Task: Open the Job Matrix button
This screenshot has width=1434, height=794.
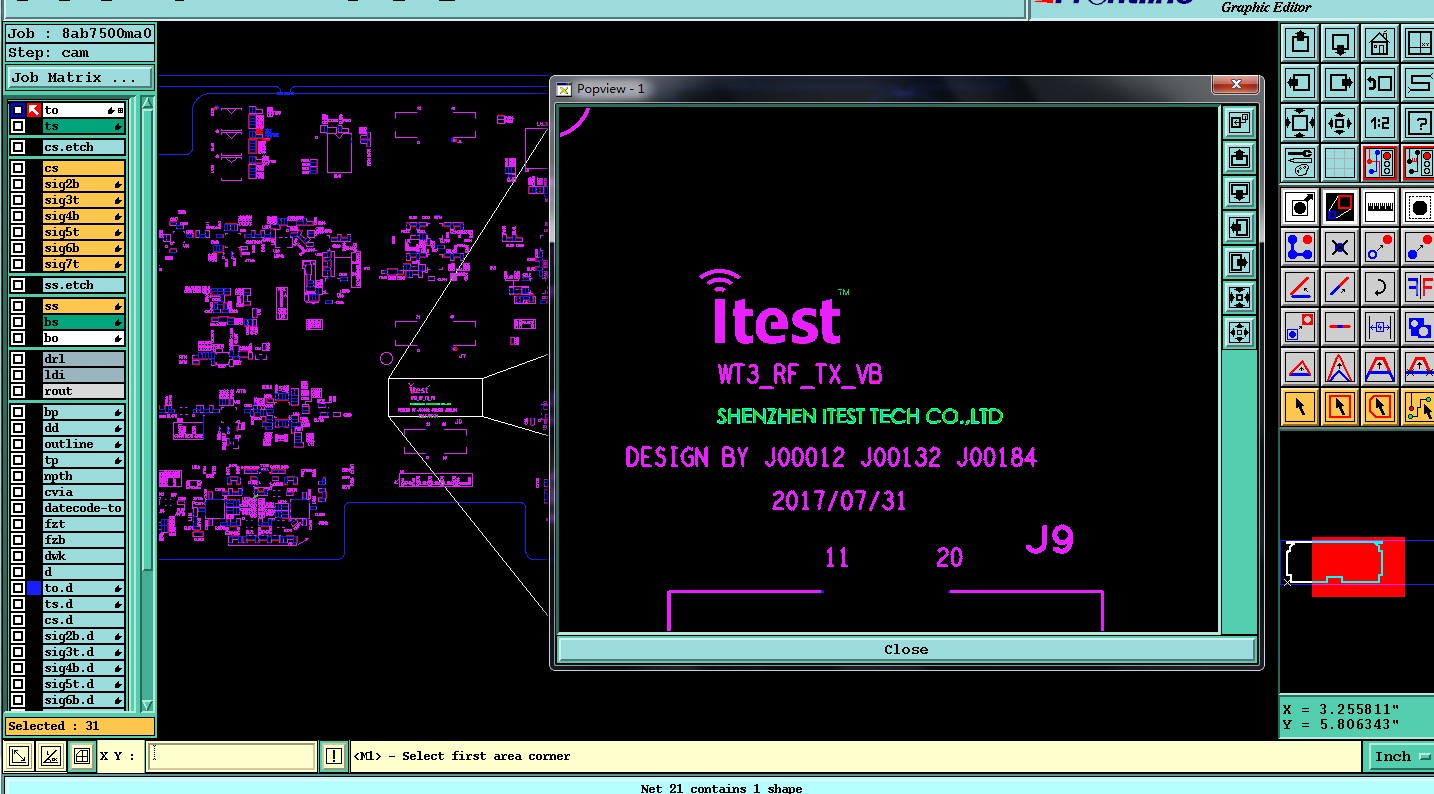Action: tap(80, 77)
